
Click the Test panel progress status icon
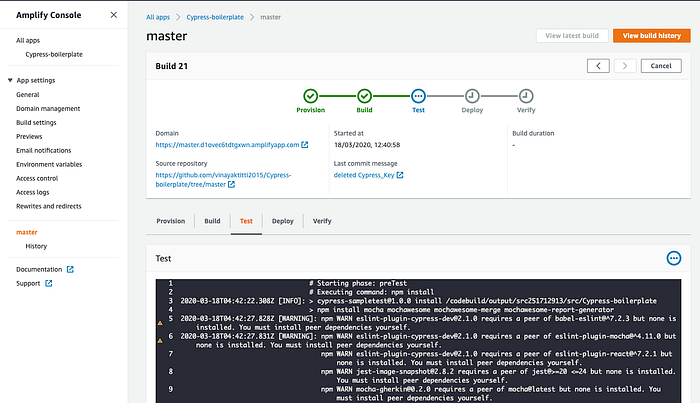(x=674, y=258)
